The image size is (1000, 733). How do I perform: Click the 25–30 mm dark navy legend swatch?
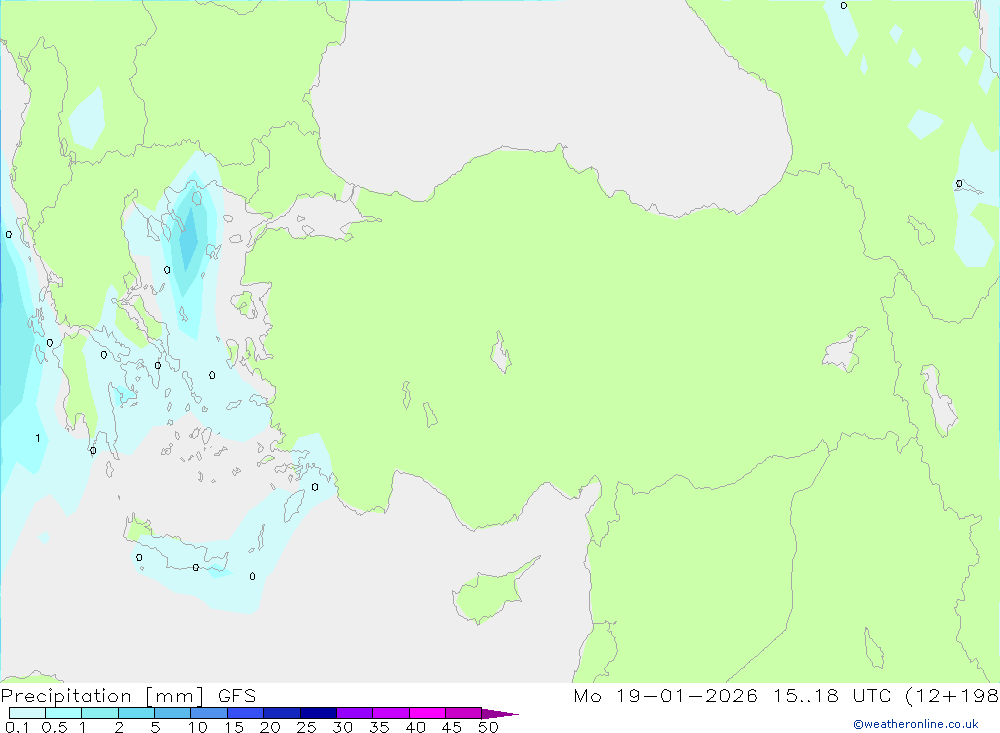[318, 713]
